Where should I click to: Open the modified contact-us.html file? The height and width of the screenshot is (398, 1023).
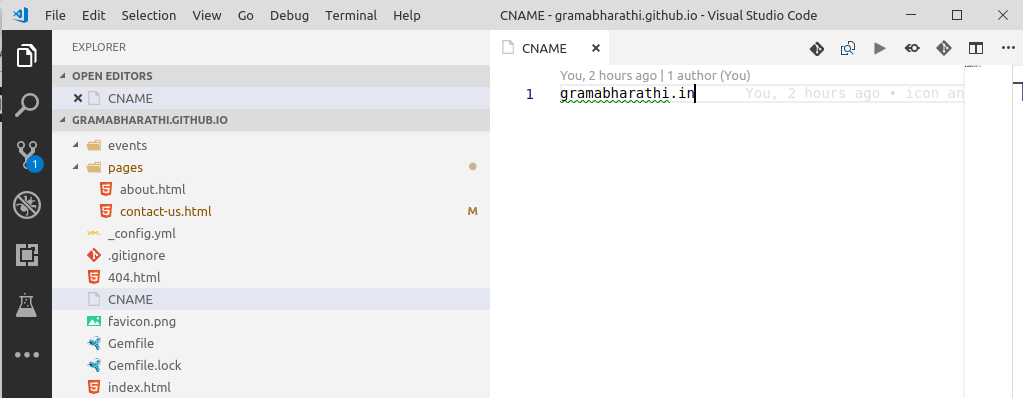coord(271,212)
